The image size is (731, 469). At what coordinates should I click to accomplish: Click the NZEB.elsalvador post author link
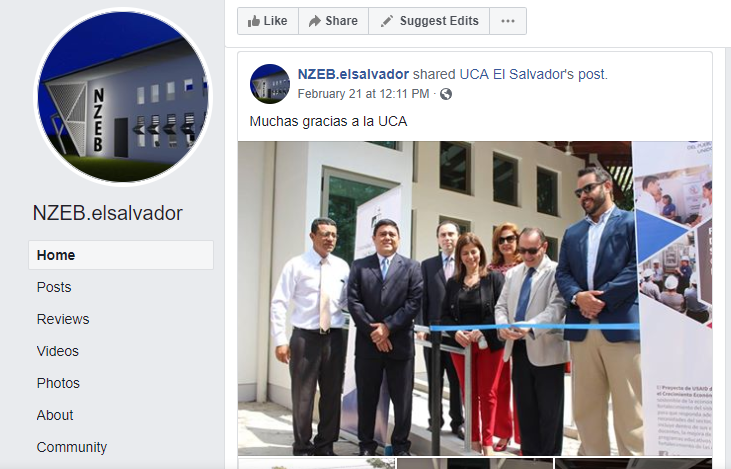point(353,74)
